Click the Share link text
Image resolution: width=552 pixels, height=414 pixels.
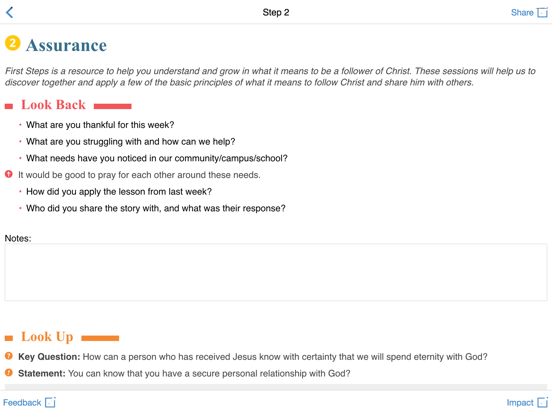point(522,13)
